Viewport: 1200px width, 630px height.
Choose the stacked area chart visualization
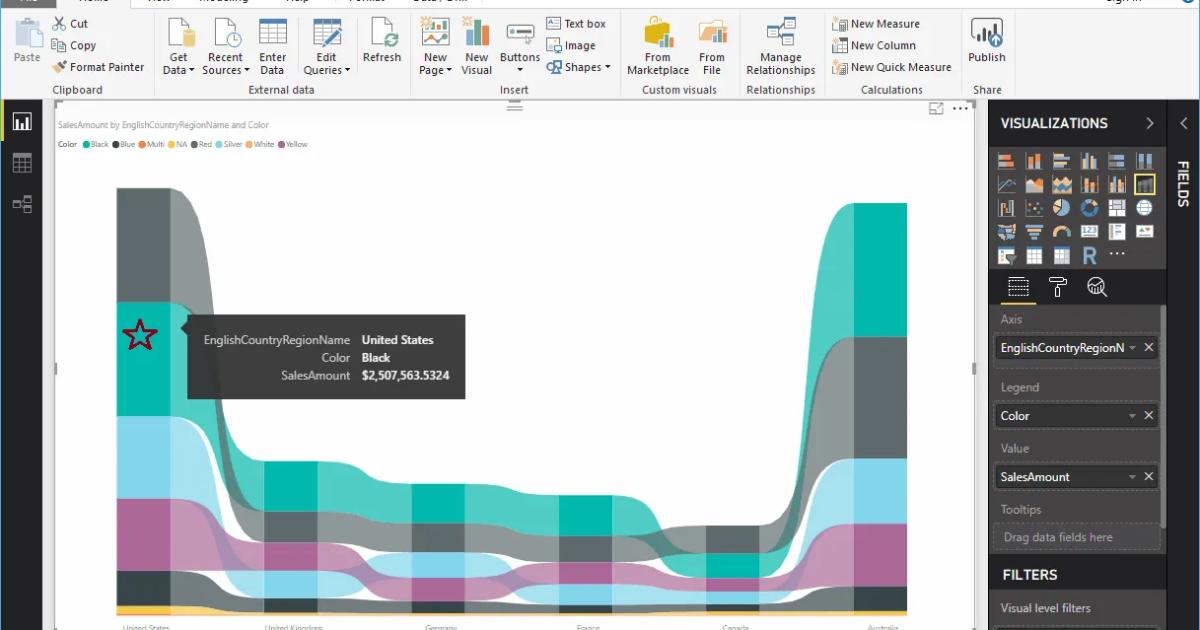point(1062,185)
